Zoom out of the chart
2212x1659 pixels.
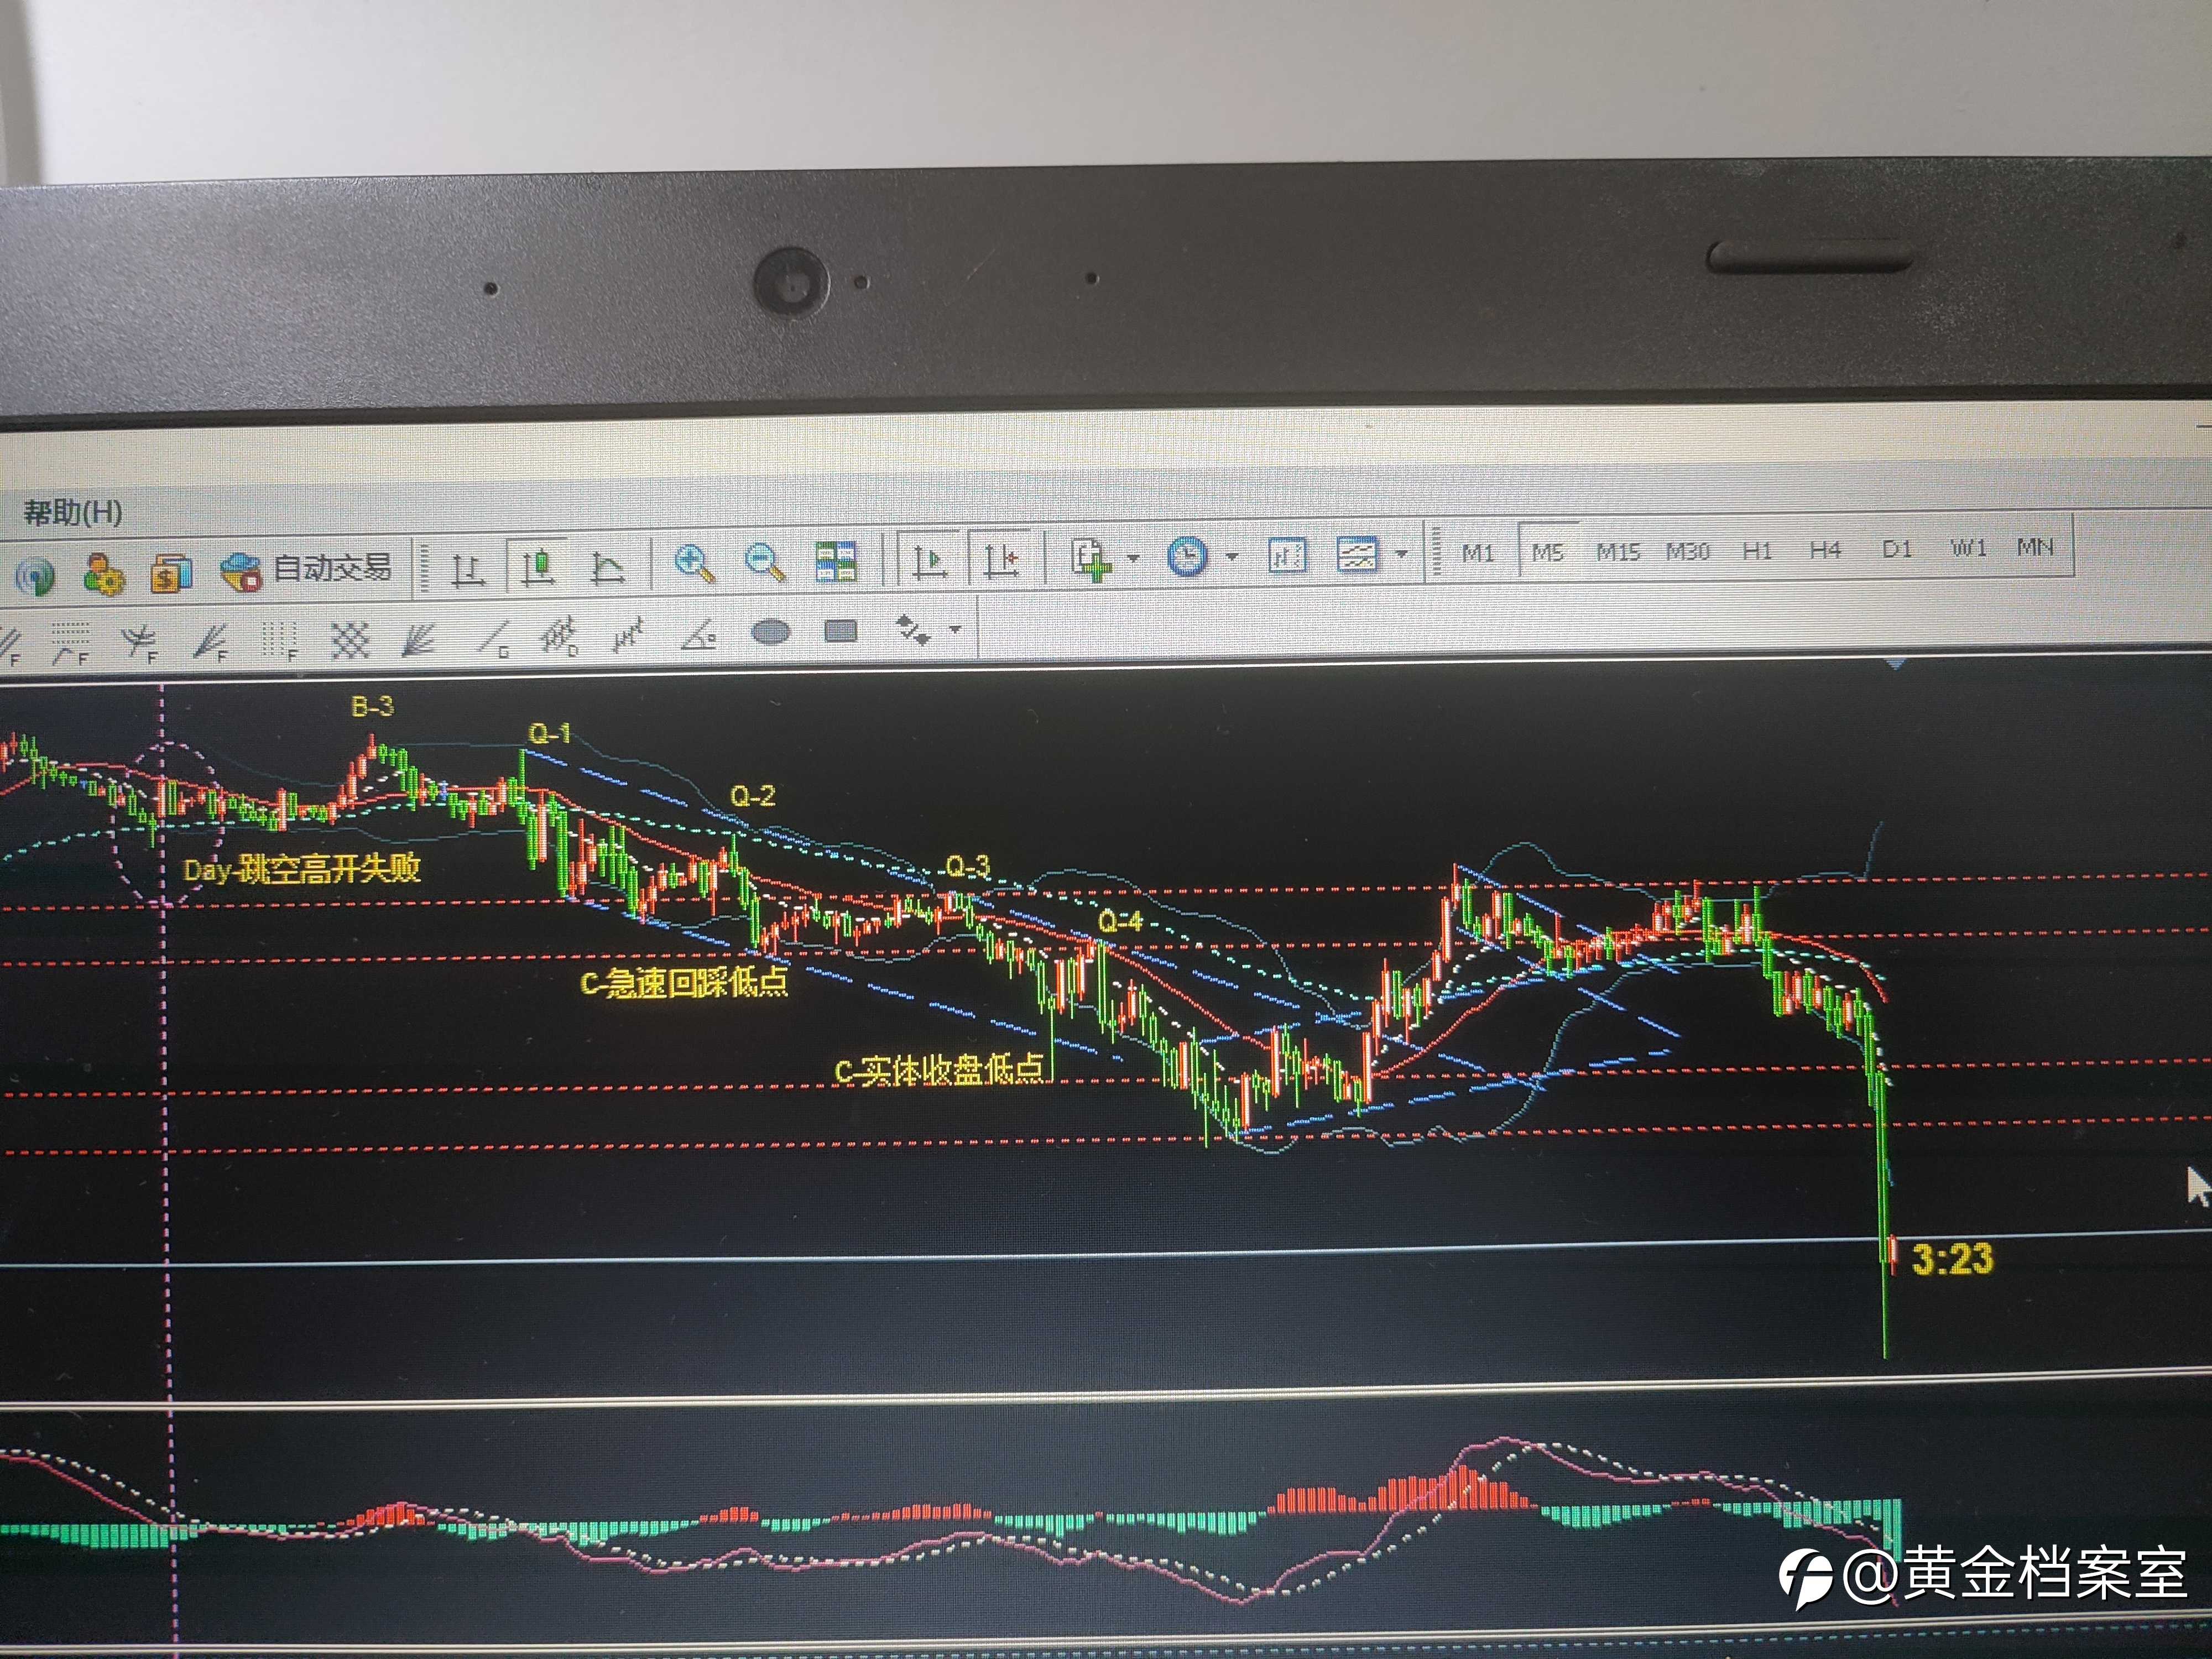pyautogui.click(x=765, y=562)
